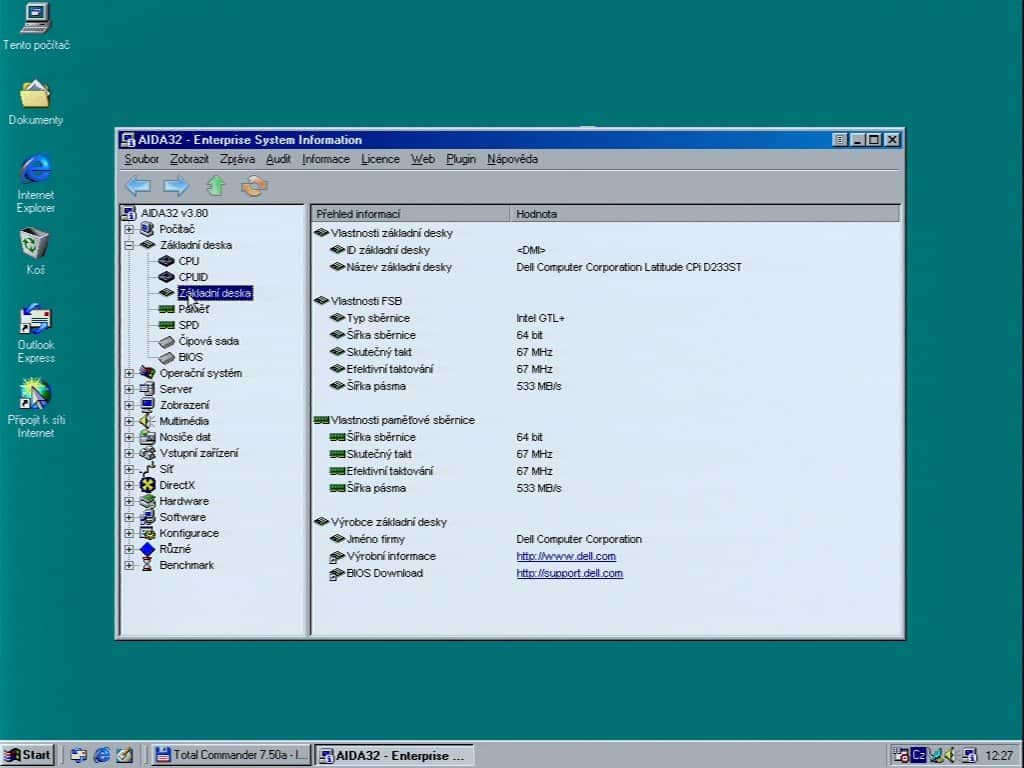Select the CPU tree node
The height and width of the screenshot is (768, 1024).
(x=189, y=261)
